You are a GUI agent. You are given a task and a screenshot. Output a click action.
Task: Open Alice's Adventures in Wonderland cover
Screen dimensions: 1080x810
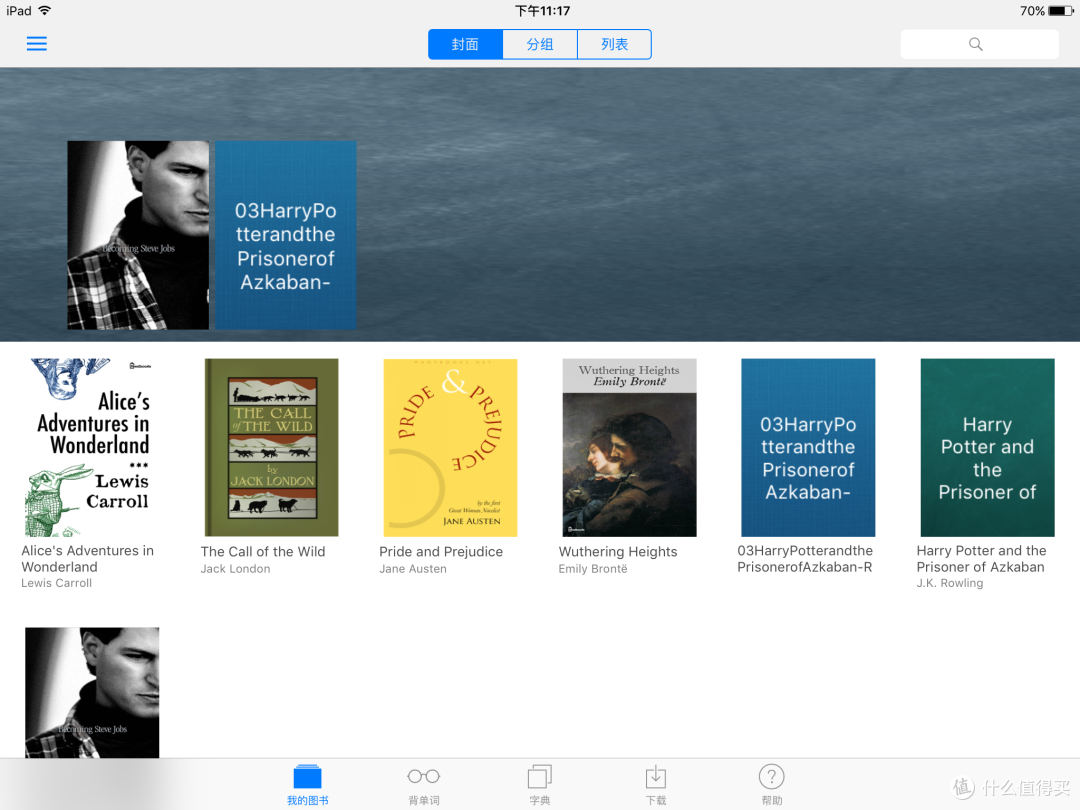point(92,447)
